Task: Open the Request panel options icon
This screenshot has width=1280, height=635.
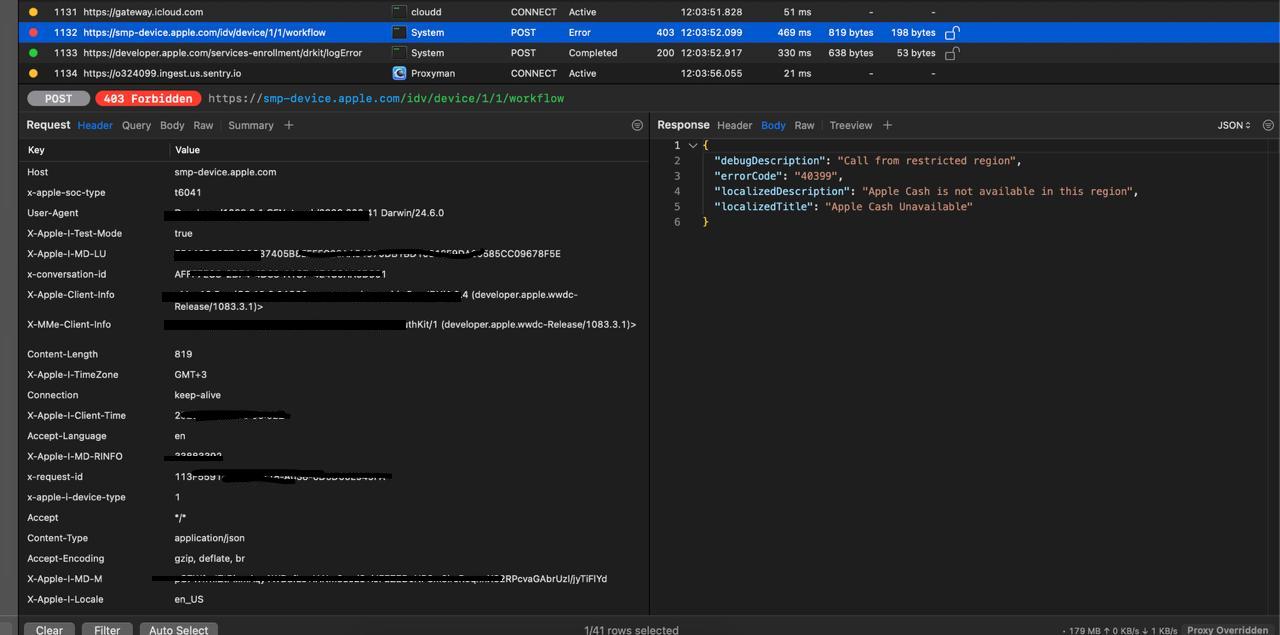Action: 637,125
